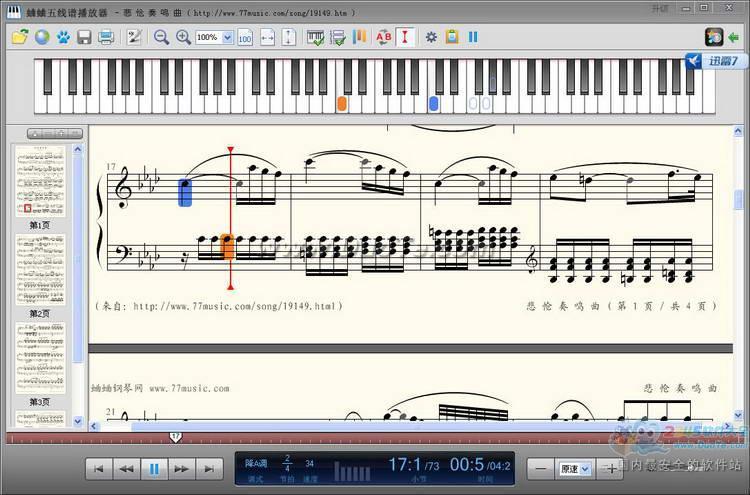Click the 降A调 key signature display

click(255, 463)
